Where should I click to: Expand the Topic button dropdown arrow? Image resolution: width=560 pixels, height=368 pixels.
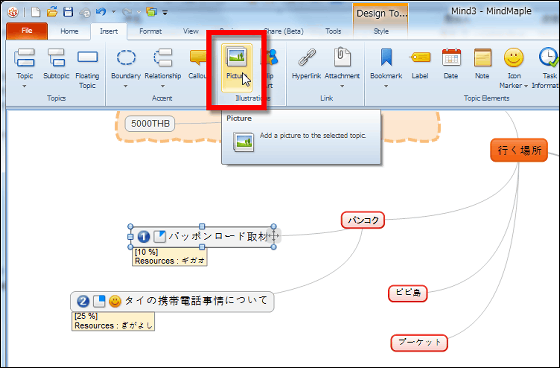point(25,86)
